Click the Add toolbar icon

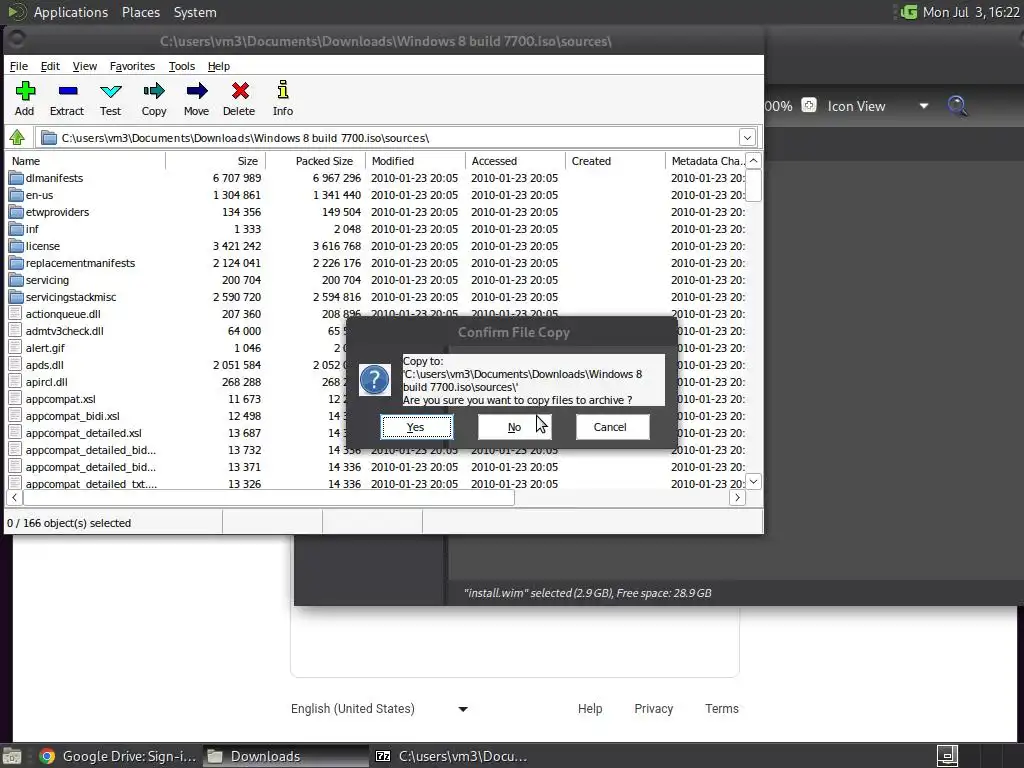25,91
